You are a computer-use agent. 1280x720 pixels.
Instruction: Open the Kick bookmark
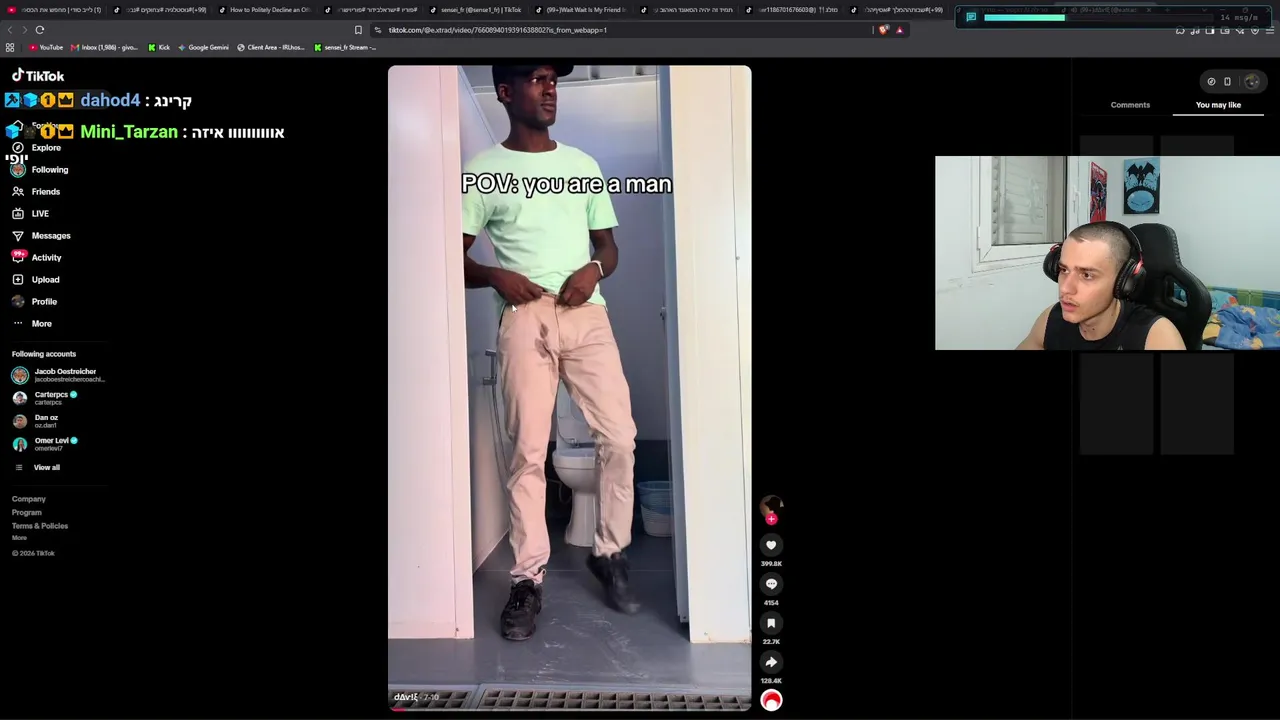pos(159,48)
